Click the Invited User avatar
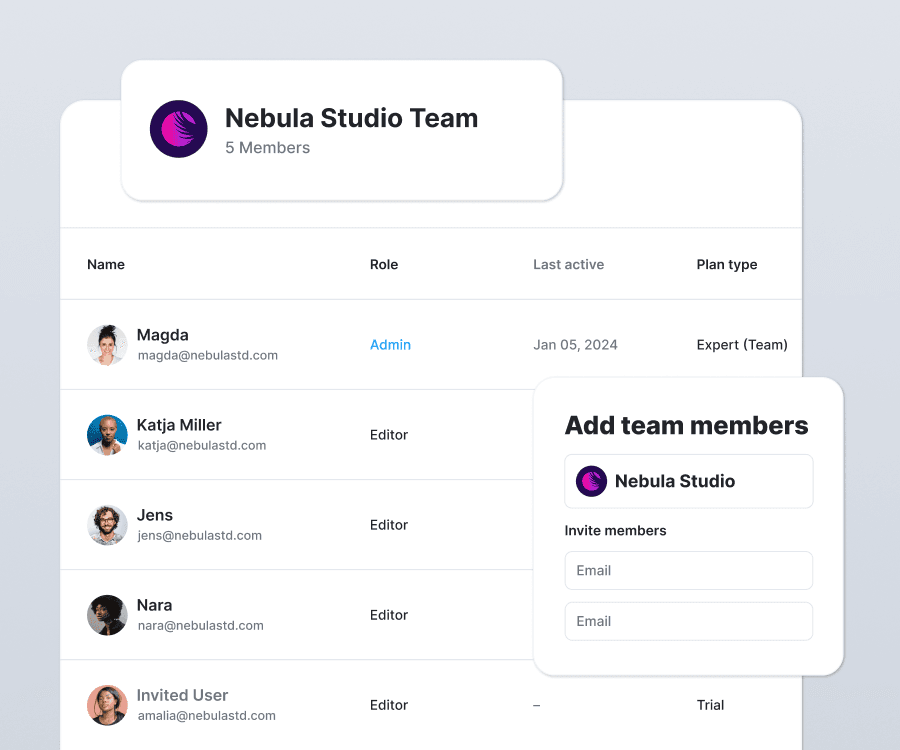The width and height of the screenshot is (900, 750). [107, 705]
